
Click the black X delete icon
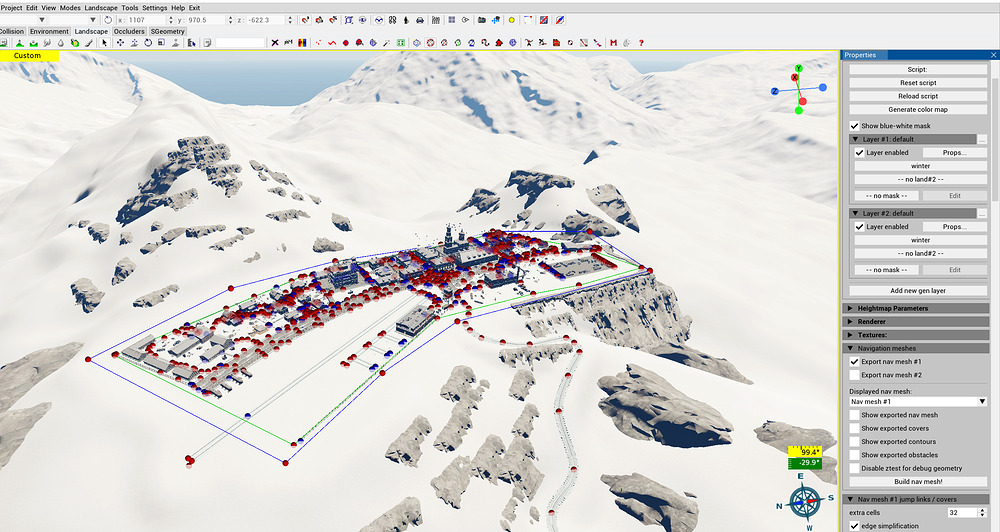tap(275, 43)
